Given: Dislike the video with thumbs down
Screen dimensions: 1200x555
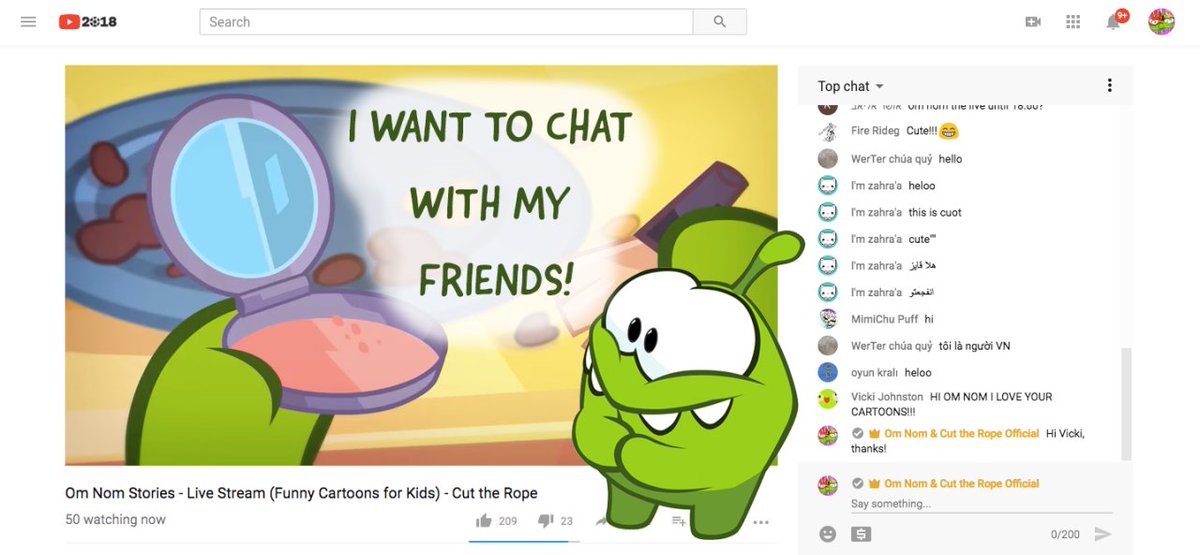Looking at the screenshot, I should coord(546,521).
